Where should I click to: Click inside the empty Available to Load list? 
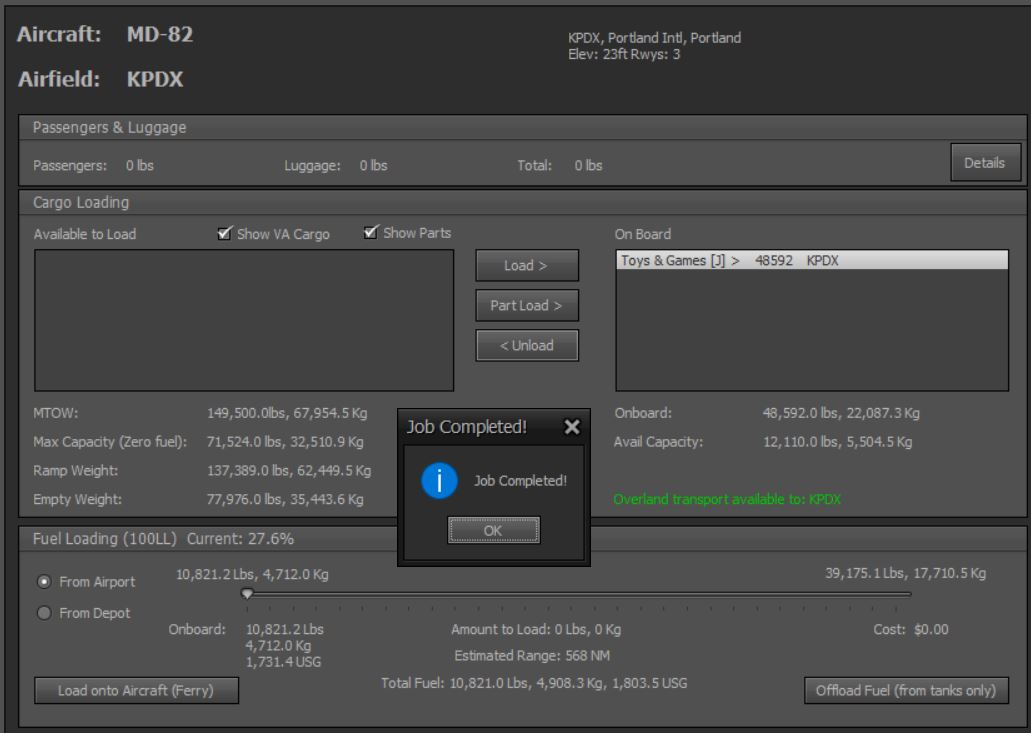(244, 320)
